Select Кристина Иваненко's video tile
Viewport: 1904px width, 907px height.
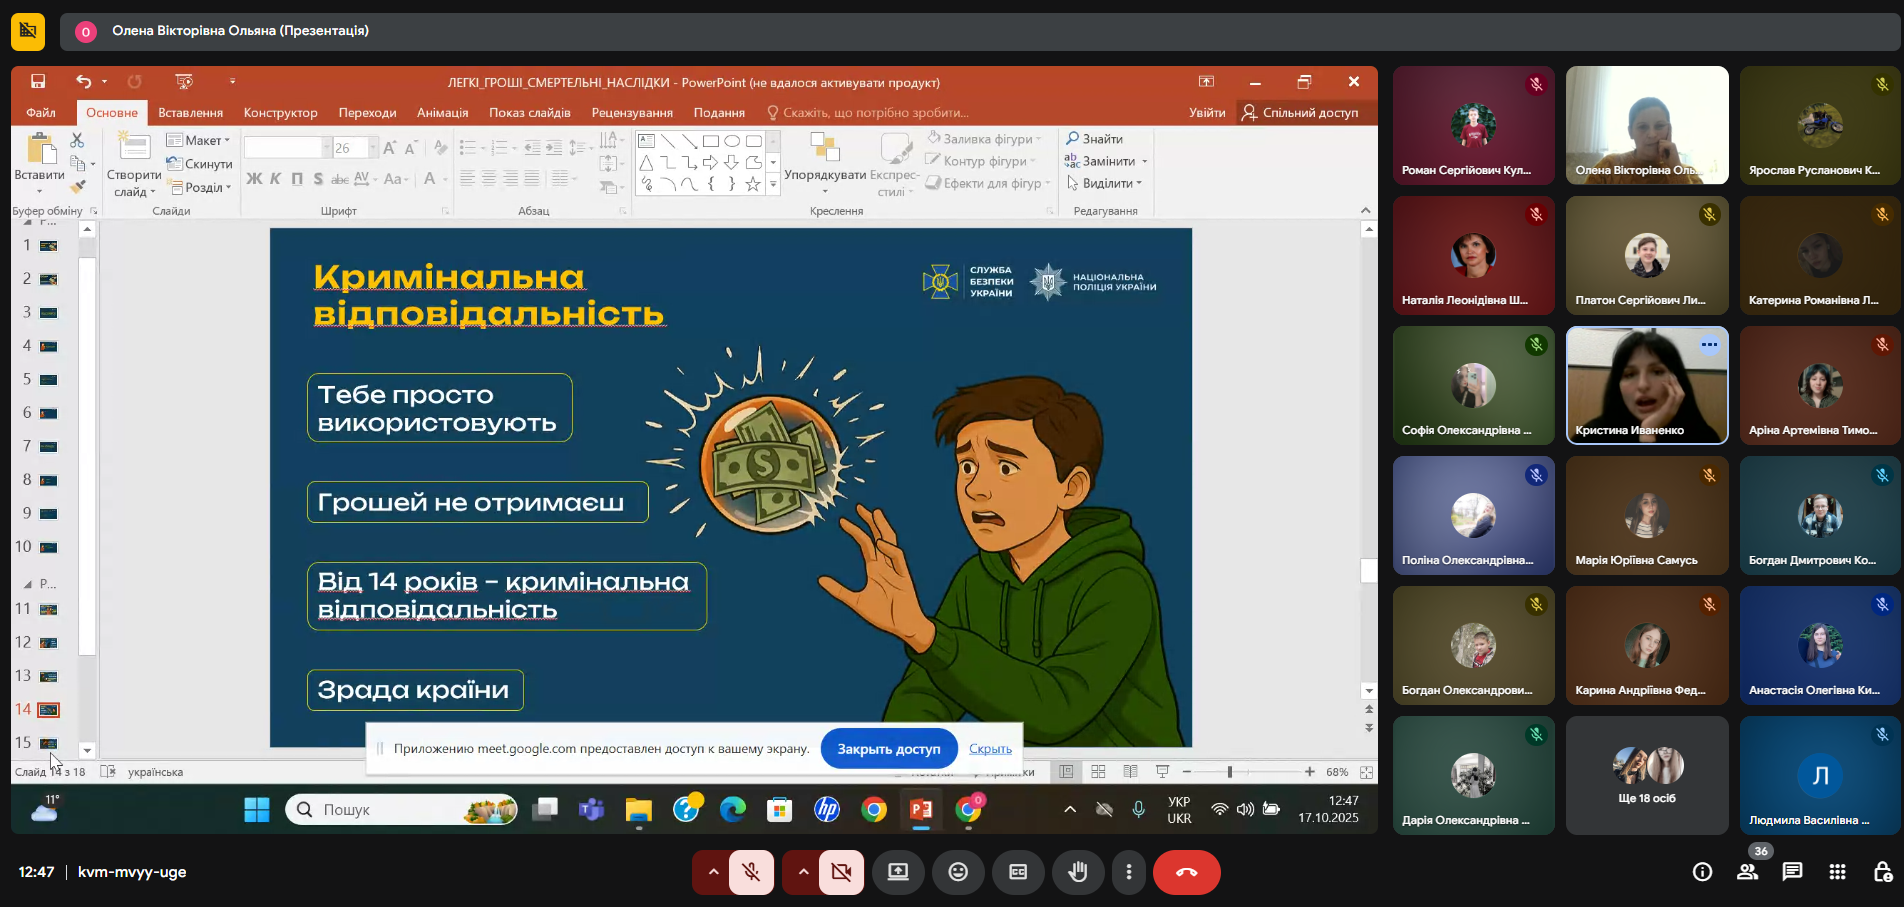pos(1646,385)
